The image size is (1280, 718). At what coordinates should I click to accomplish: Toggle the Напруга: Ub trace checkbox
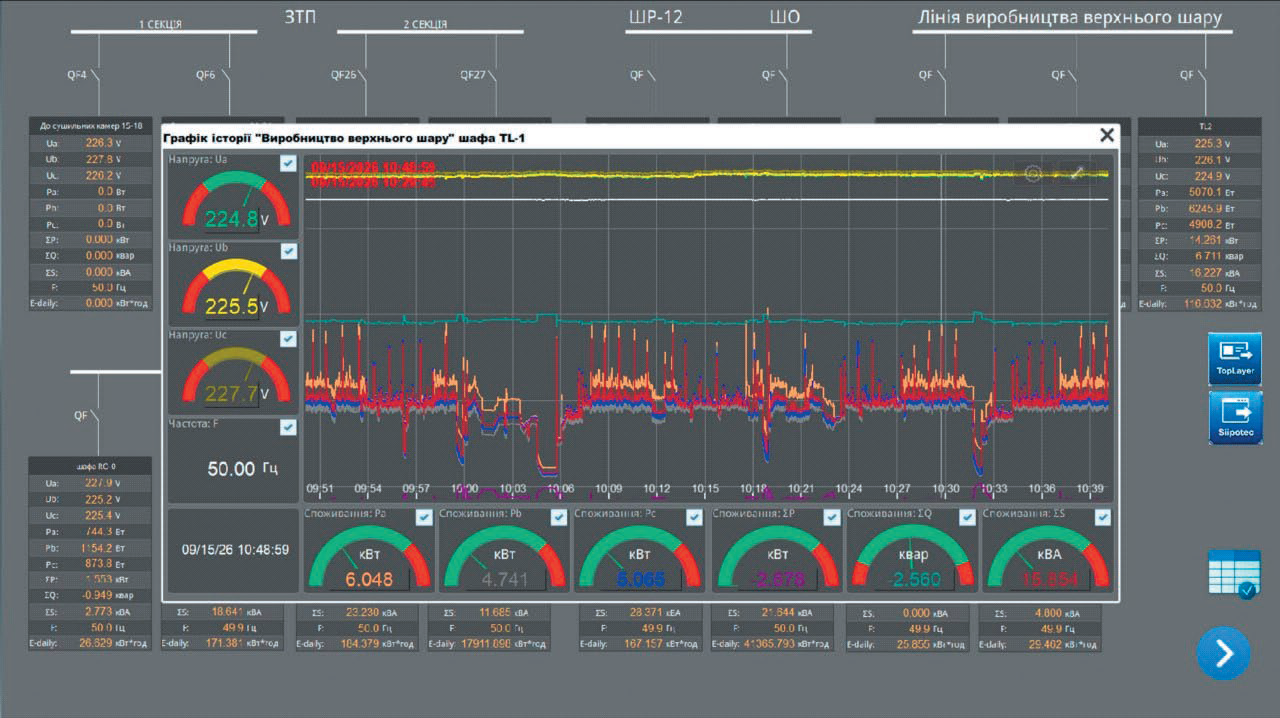tap(288, 250)
